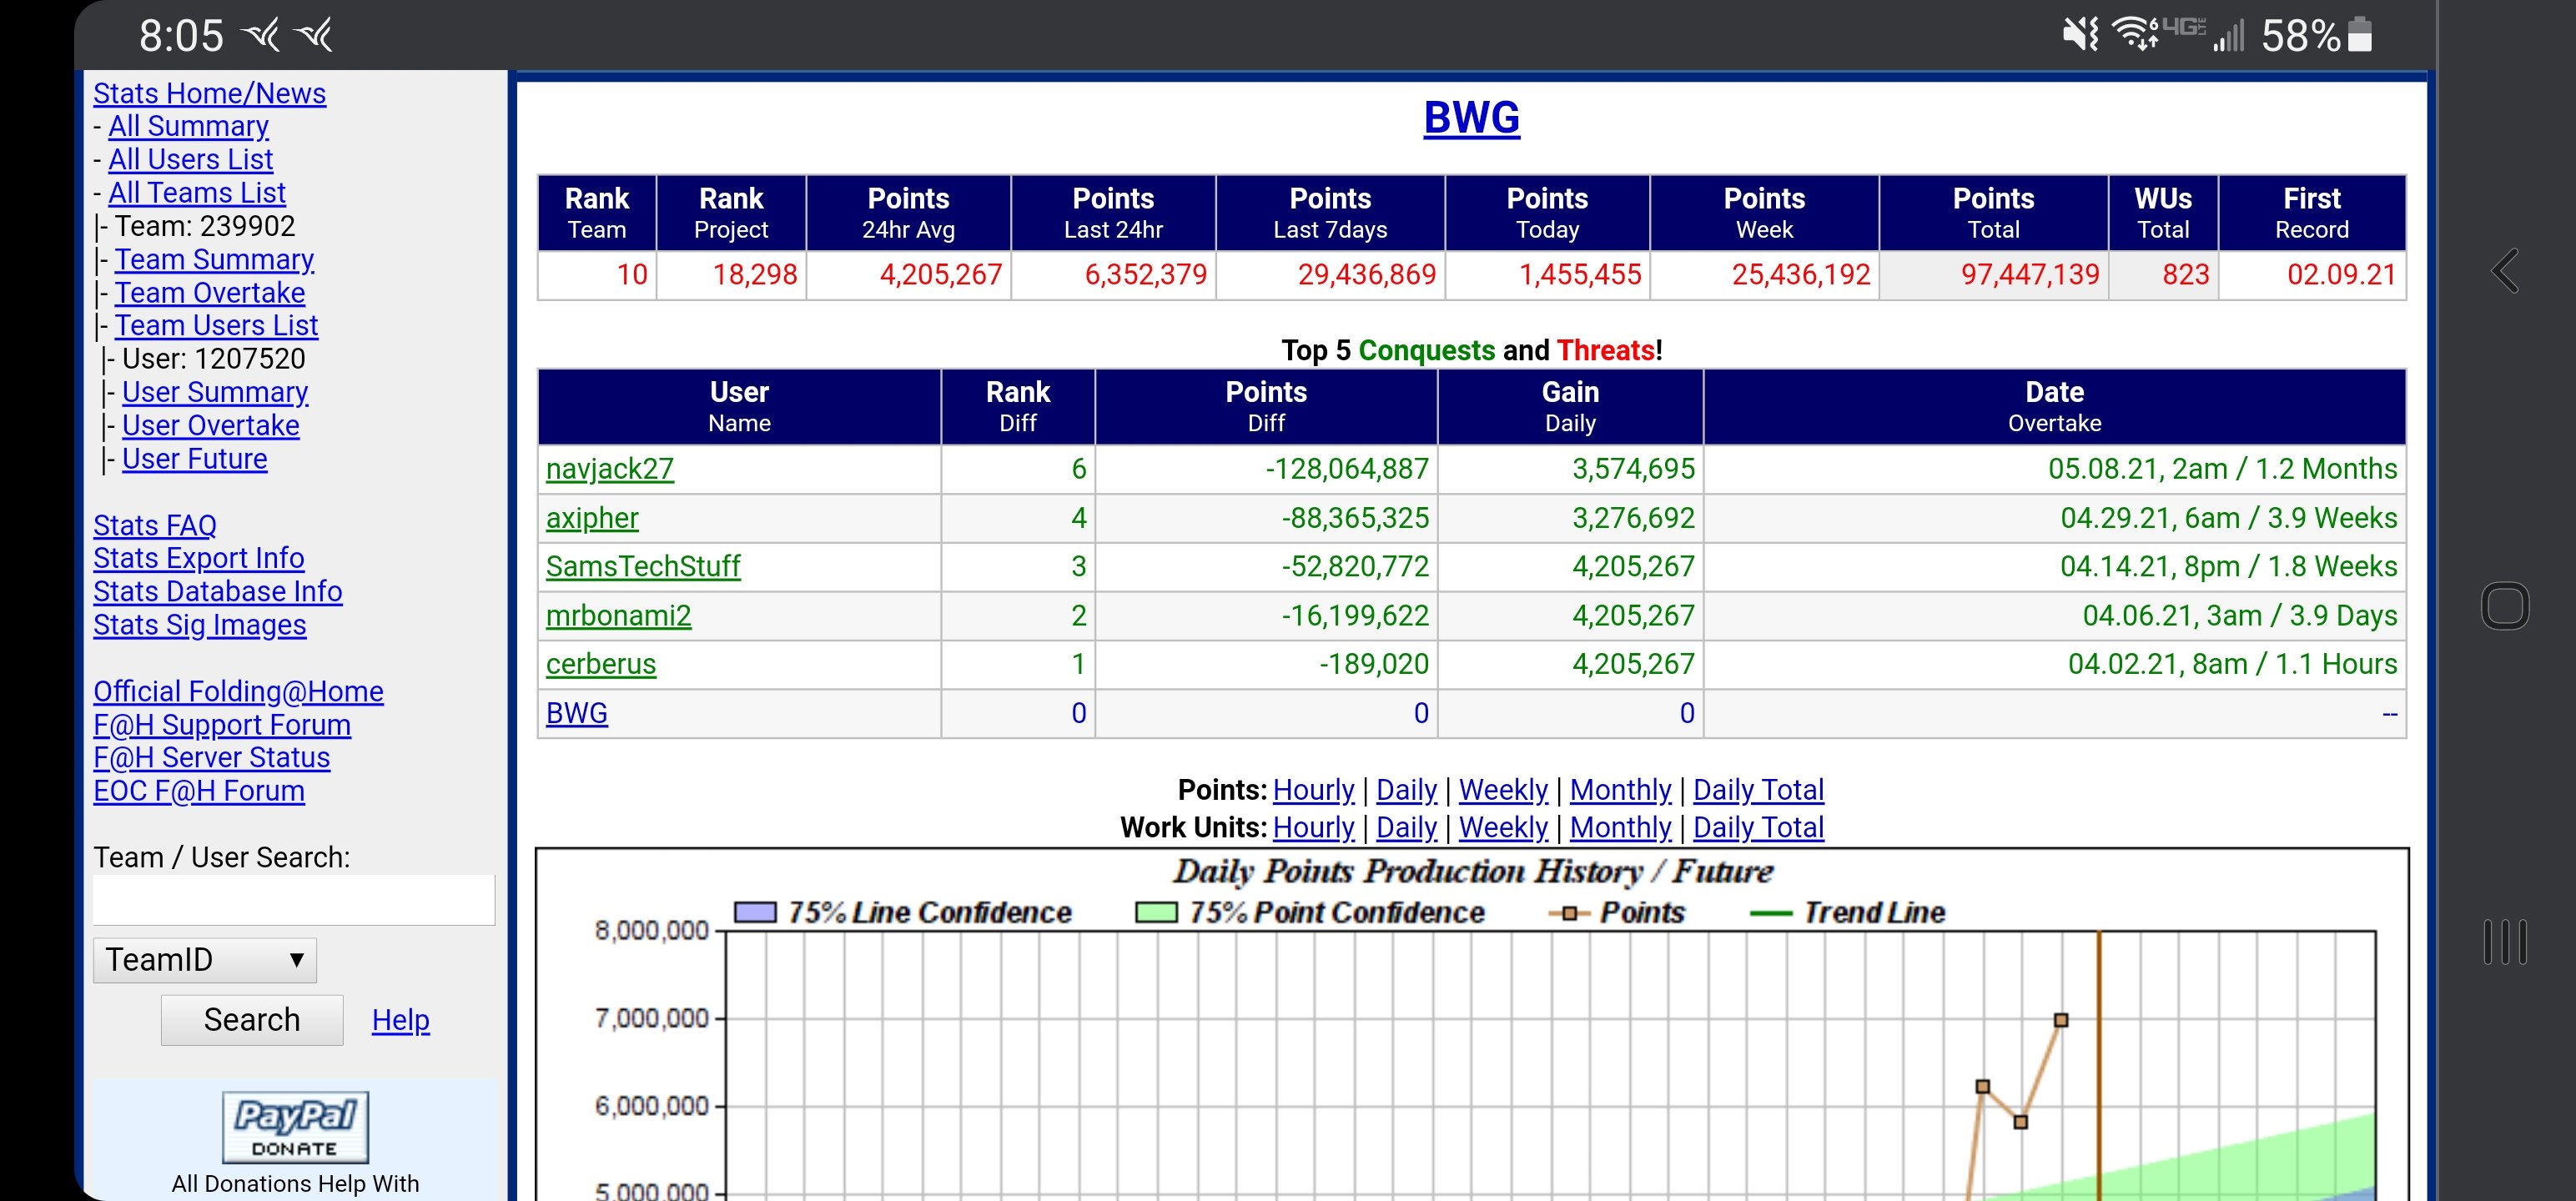Open the Help link next to Search
Viewport: 2576px width, 1201px height.
401,1020
